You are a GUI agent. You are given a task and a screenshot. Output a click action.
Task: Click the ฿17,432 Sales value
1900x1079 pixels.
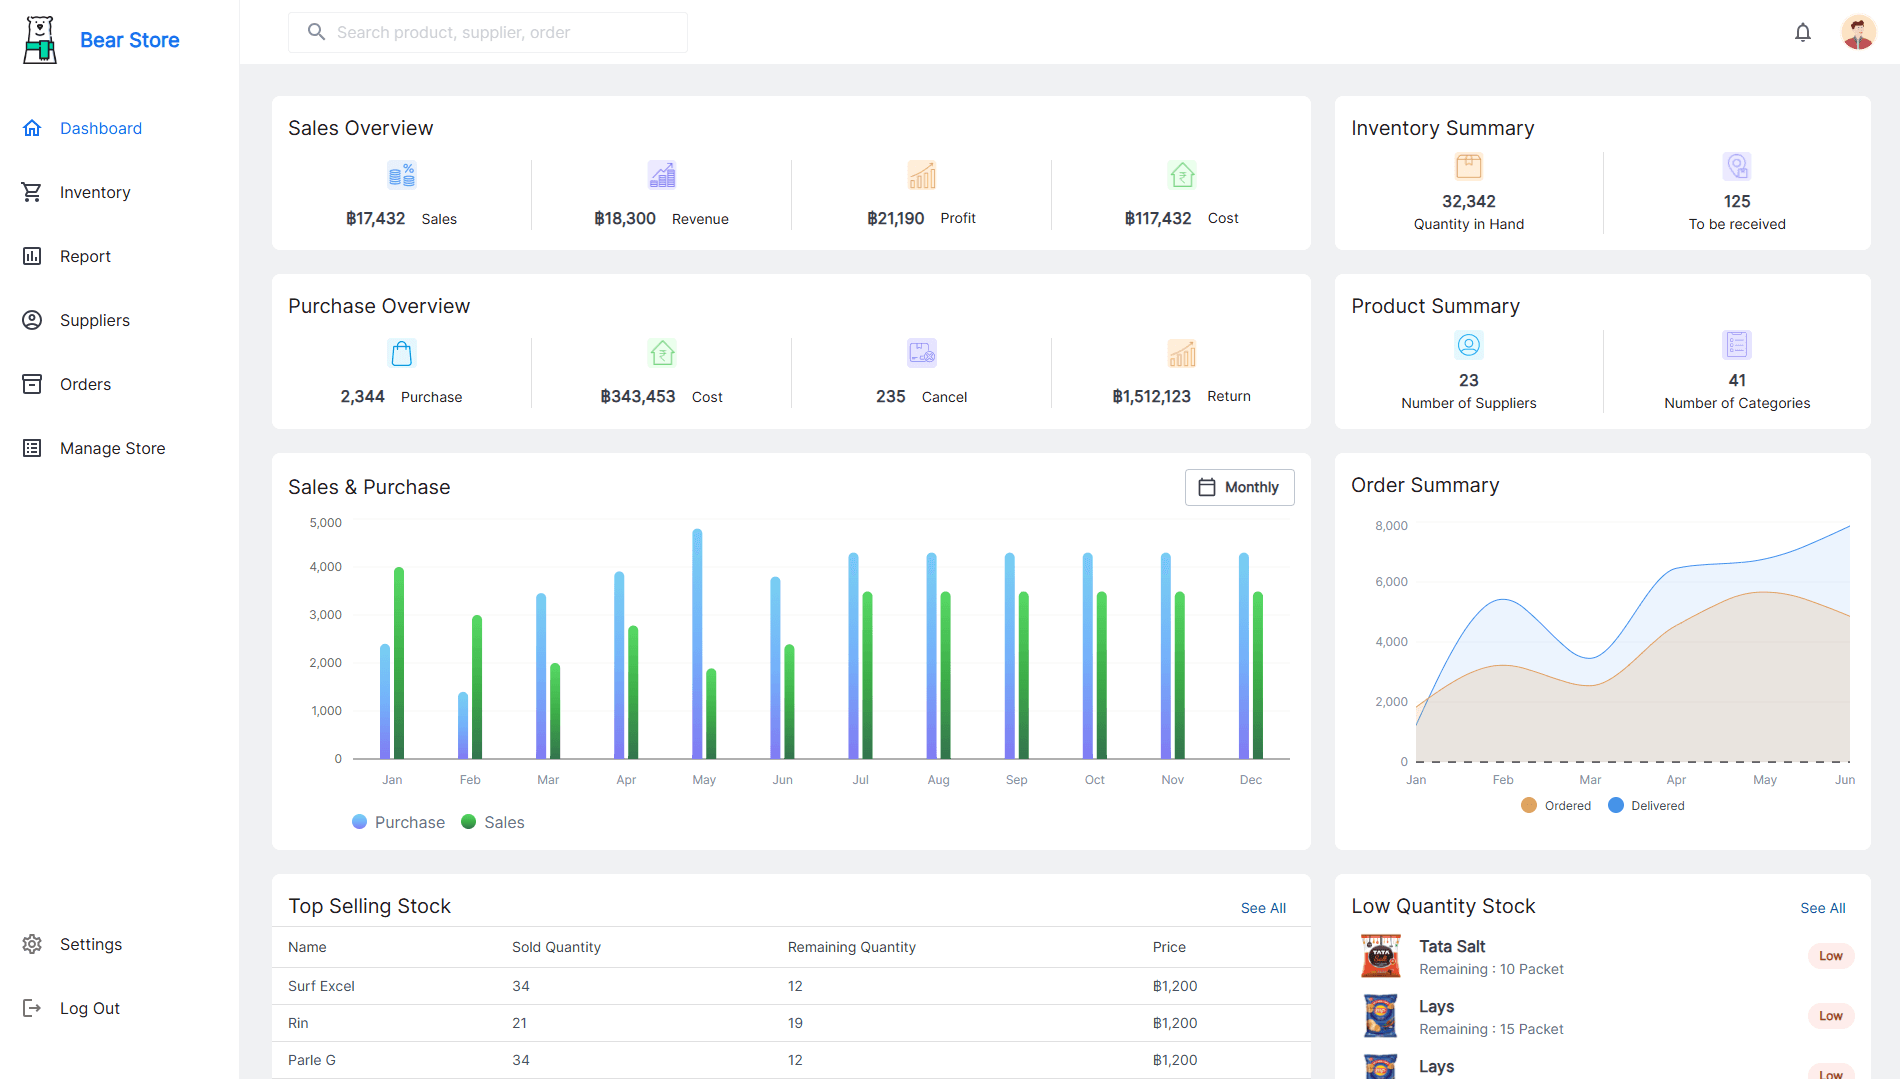375,218
